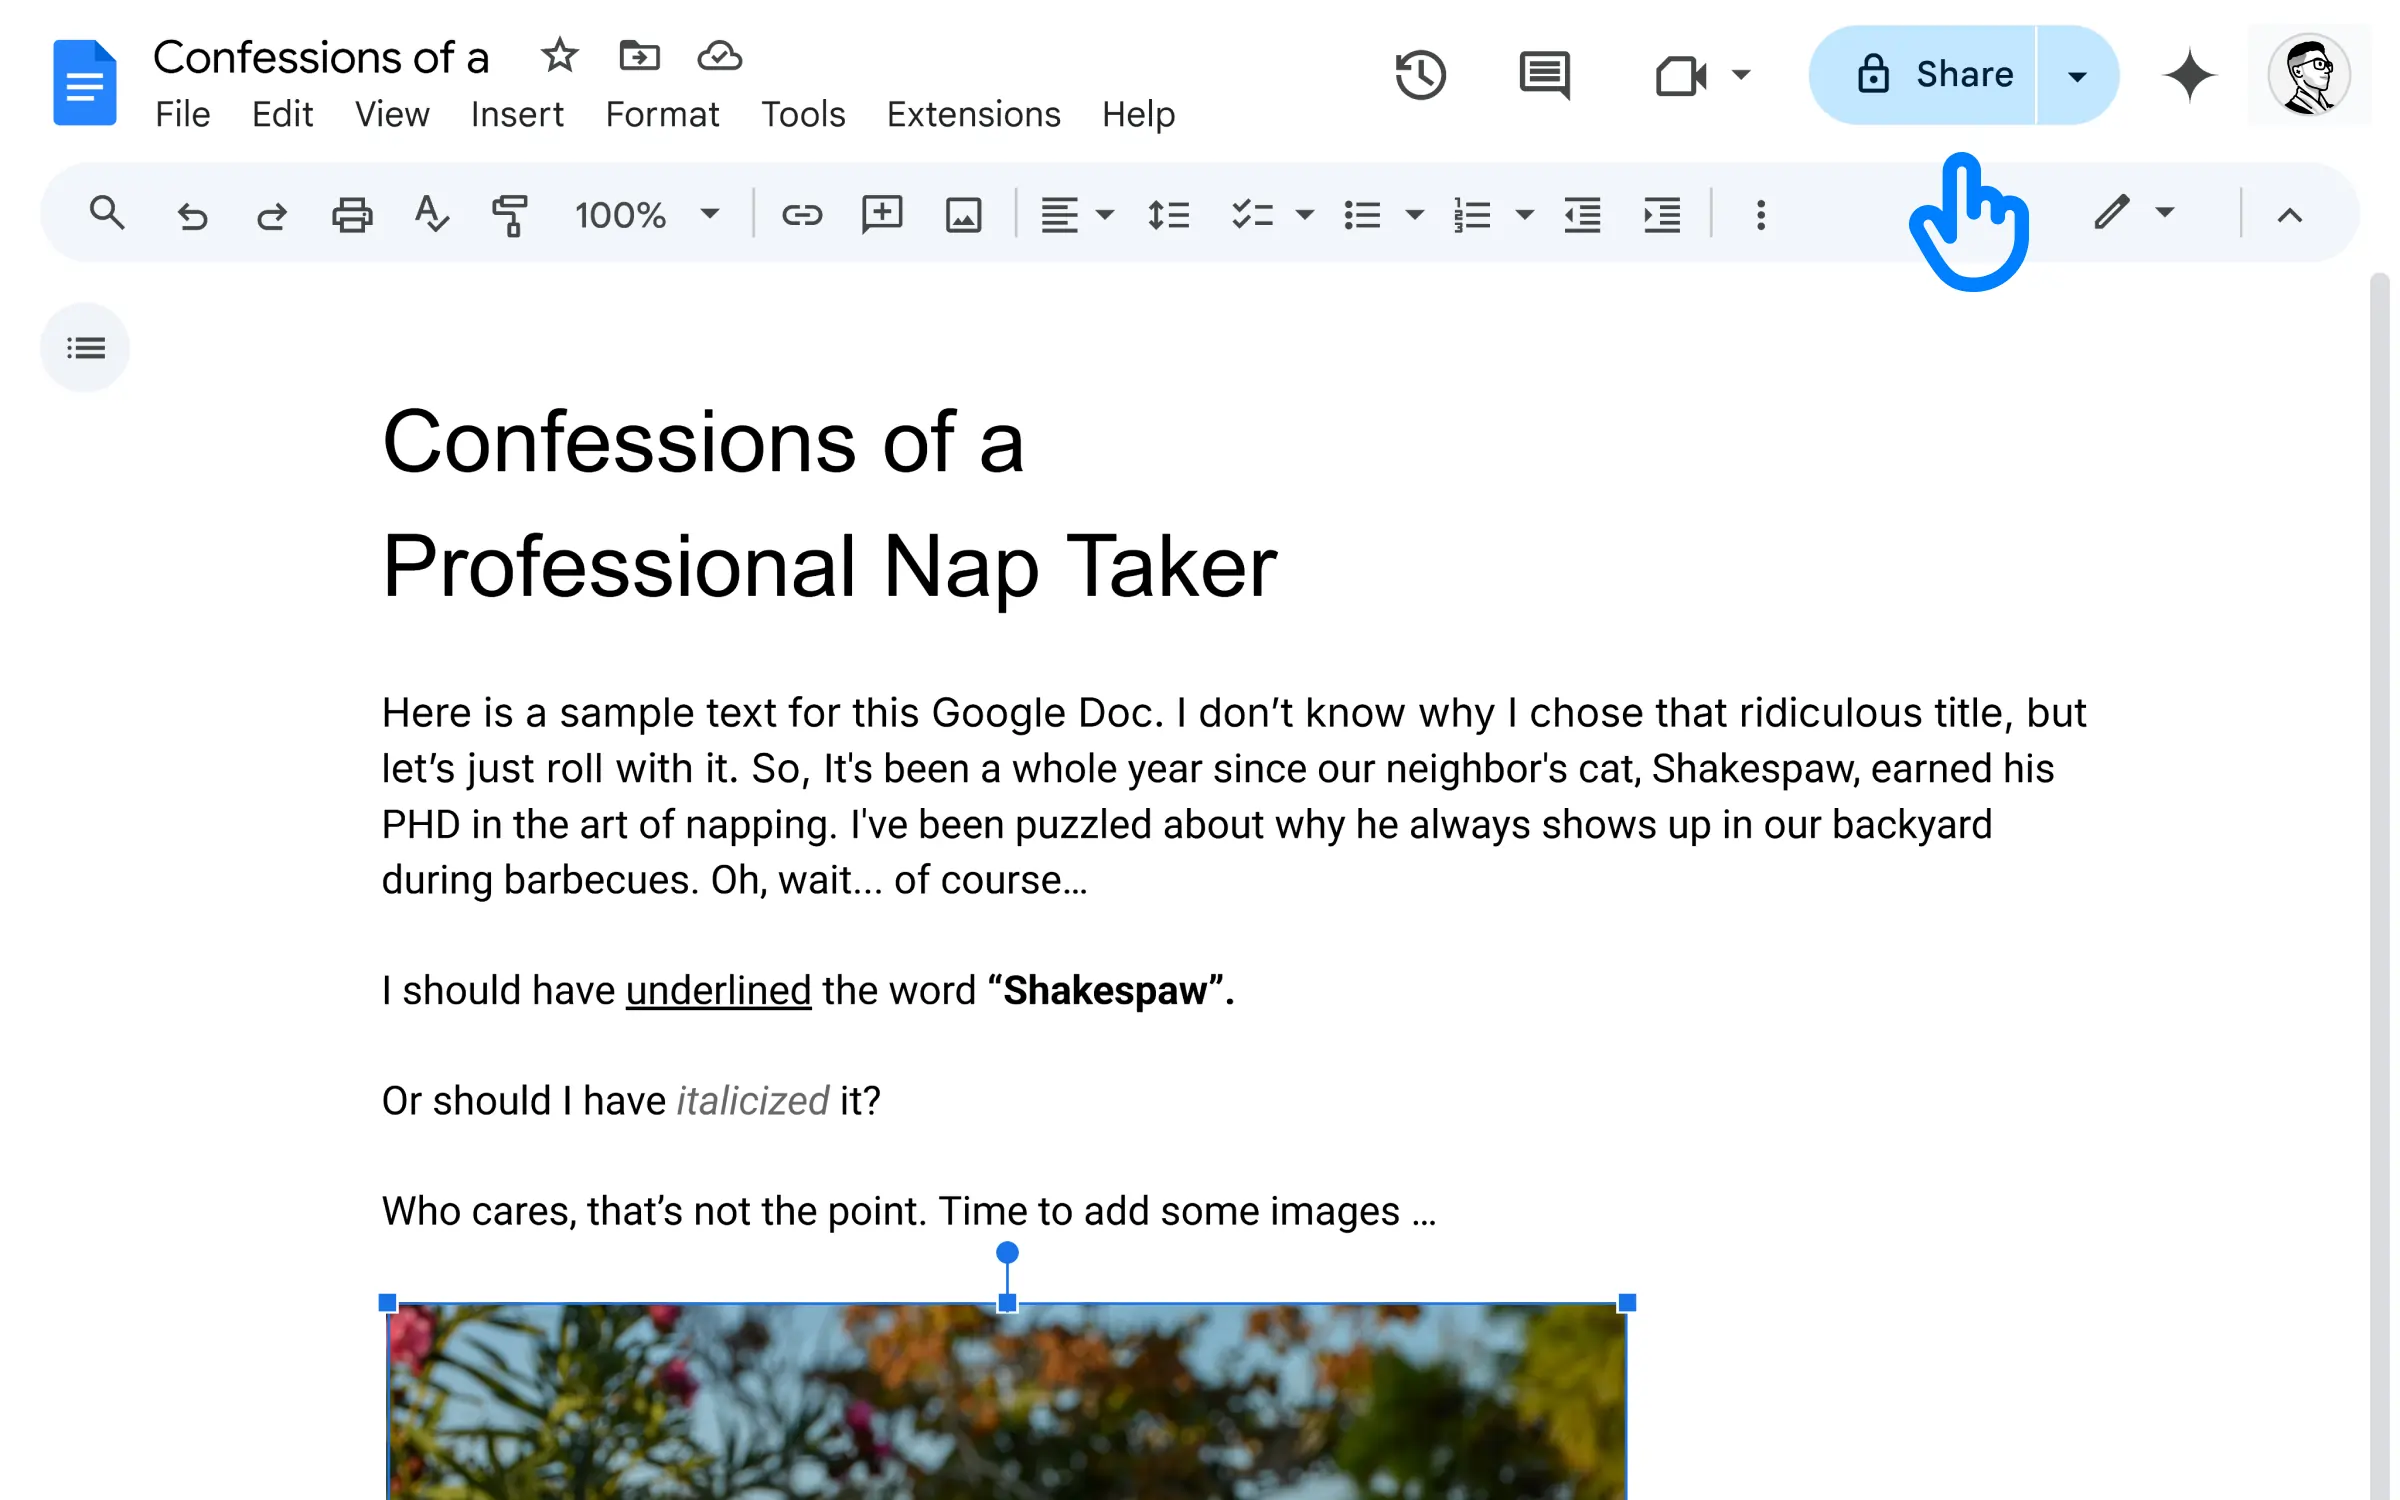
Task: Click the underlined word 'underlined'
Action: 718,990
